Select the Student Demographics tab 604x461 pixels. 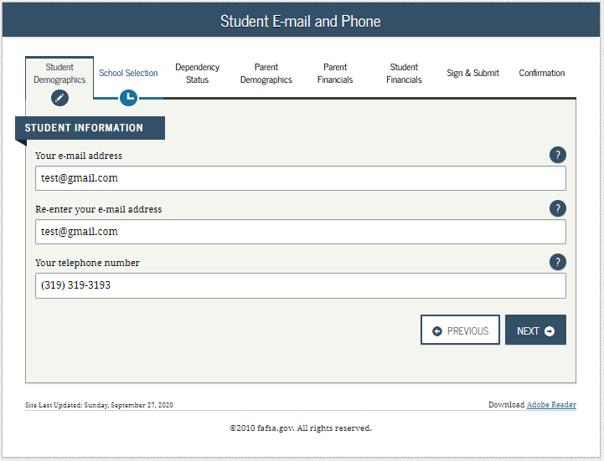(59, 73)
